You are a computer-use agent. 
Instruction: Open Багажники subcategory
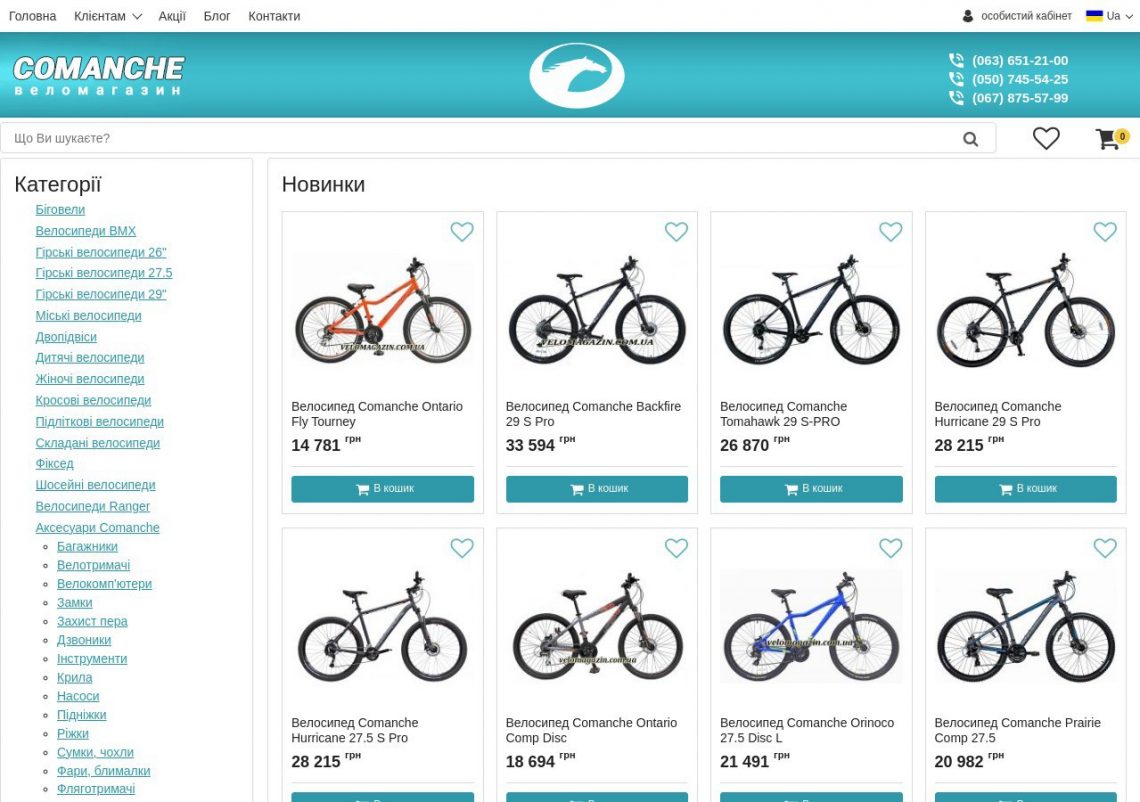(x=87, y=547)
